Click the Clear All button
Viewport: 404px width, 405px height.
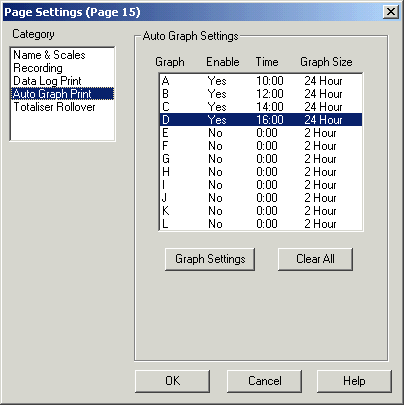point(315,259)
